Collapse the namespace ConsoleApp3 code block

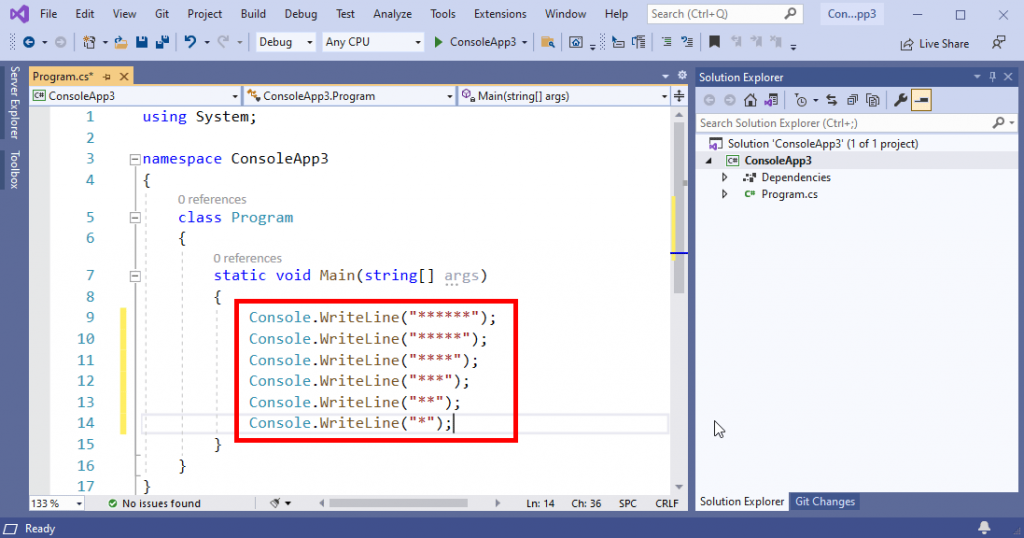(x=134, y=159)
